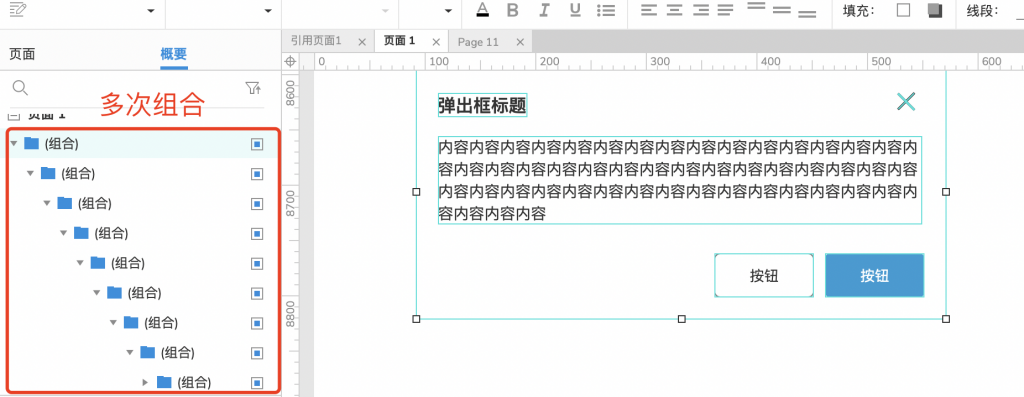Open the font color picker
Image resolution: width=1024 pixels, height=397 pixels.
482,10
